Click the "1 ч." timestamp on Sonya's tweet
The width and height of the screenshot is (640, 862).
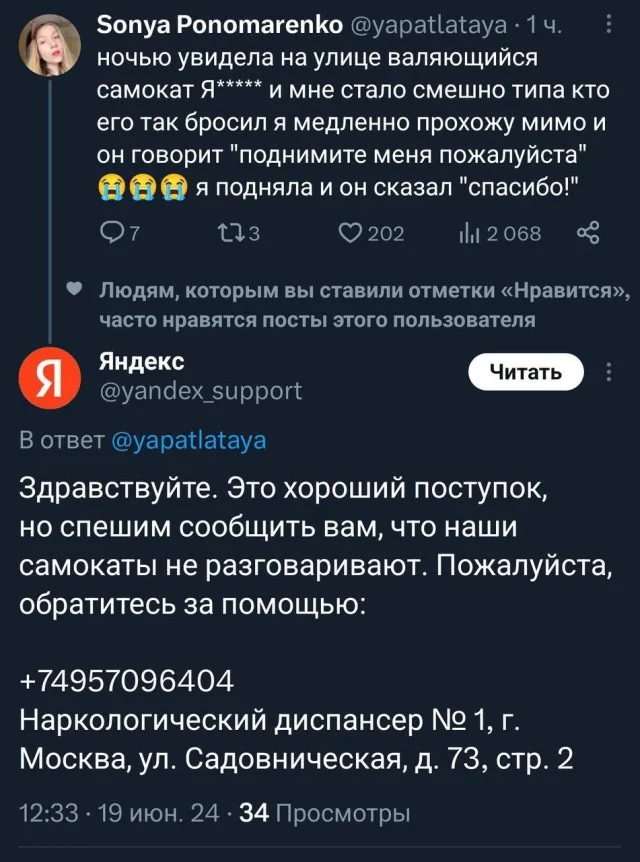click(547, 23)
